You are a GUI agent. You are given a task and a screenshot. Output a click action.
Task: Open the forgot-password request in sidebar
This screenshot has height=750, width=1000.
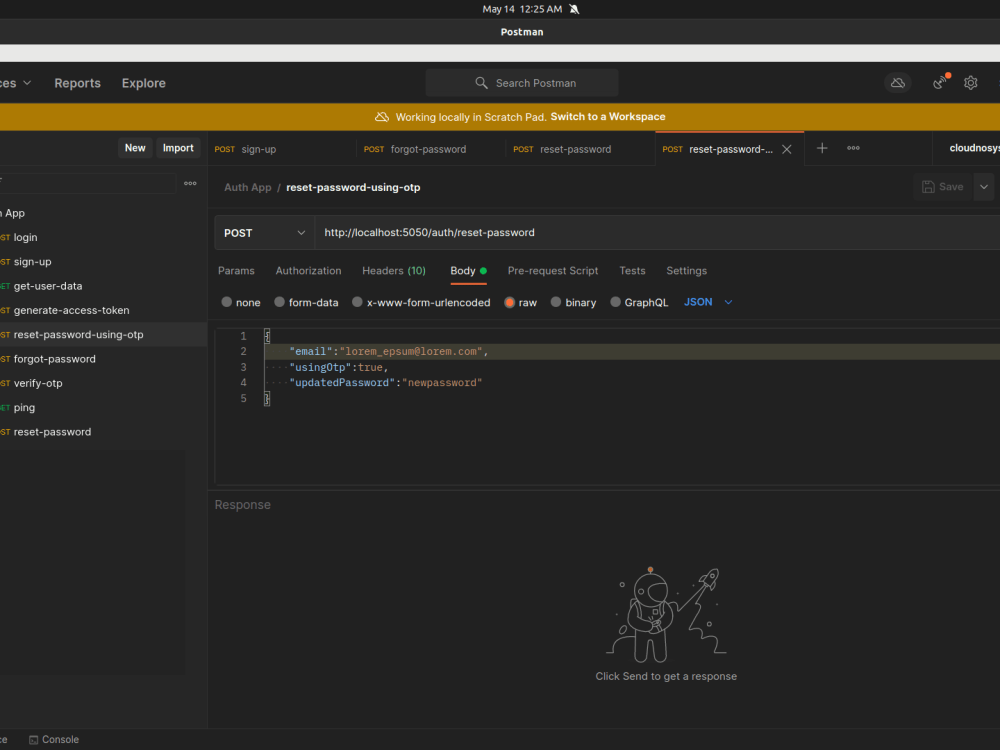103,359
